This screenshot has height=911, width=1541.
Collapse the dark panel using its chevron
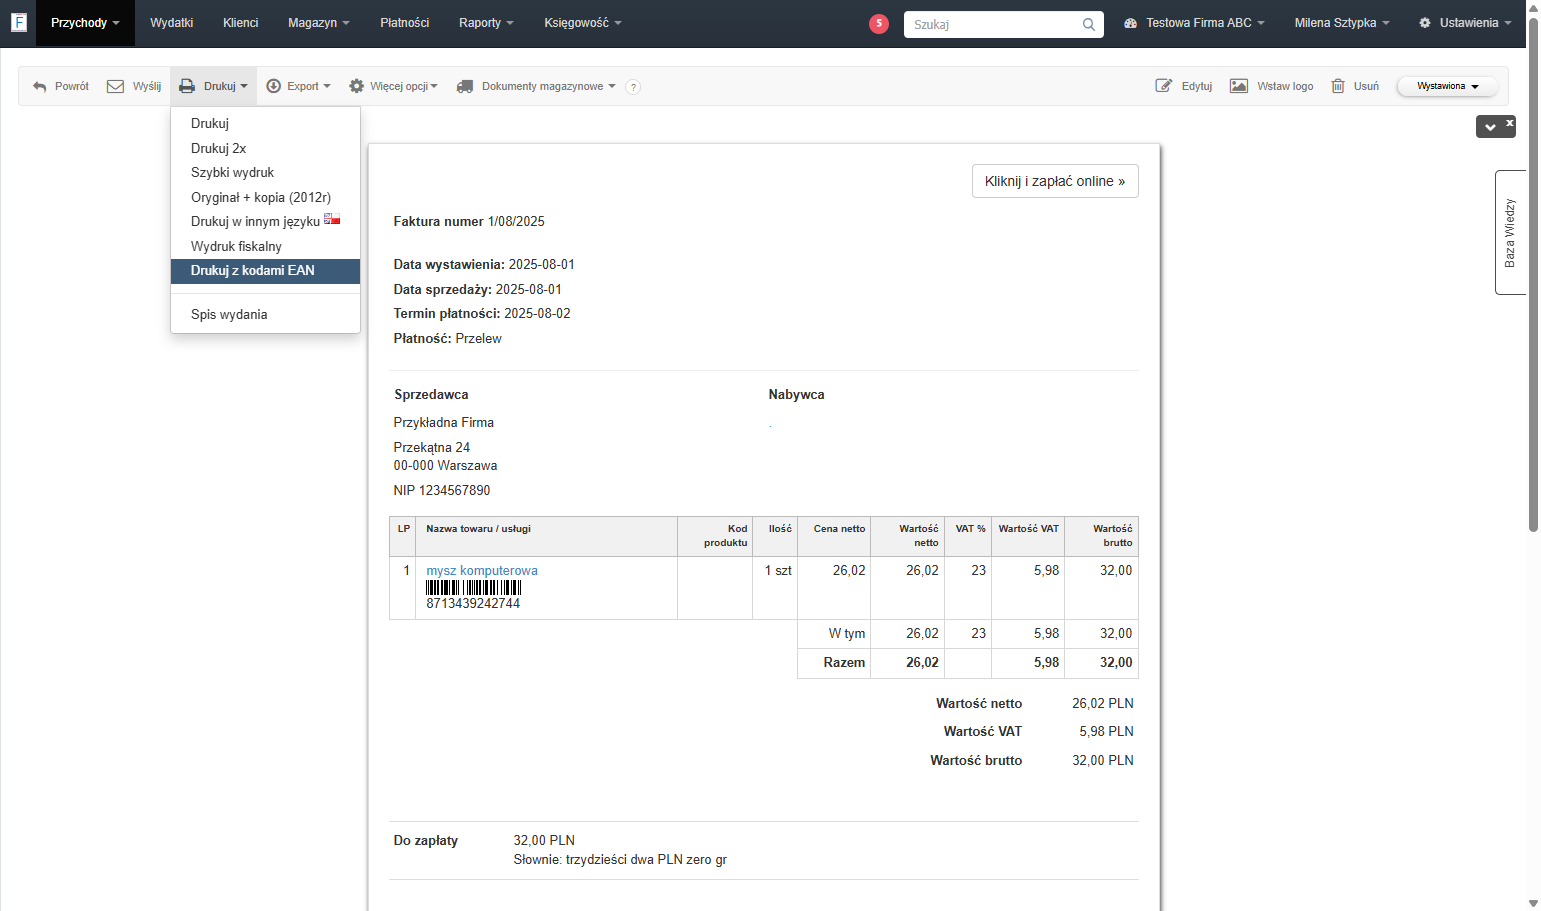(x=1490, y=127)
